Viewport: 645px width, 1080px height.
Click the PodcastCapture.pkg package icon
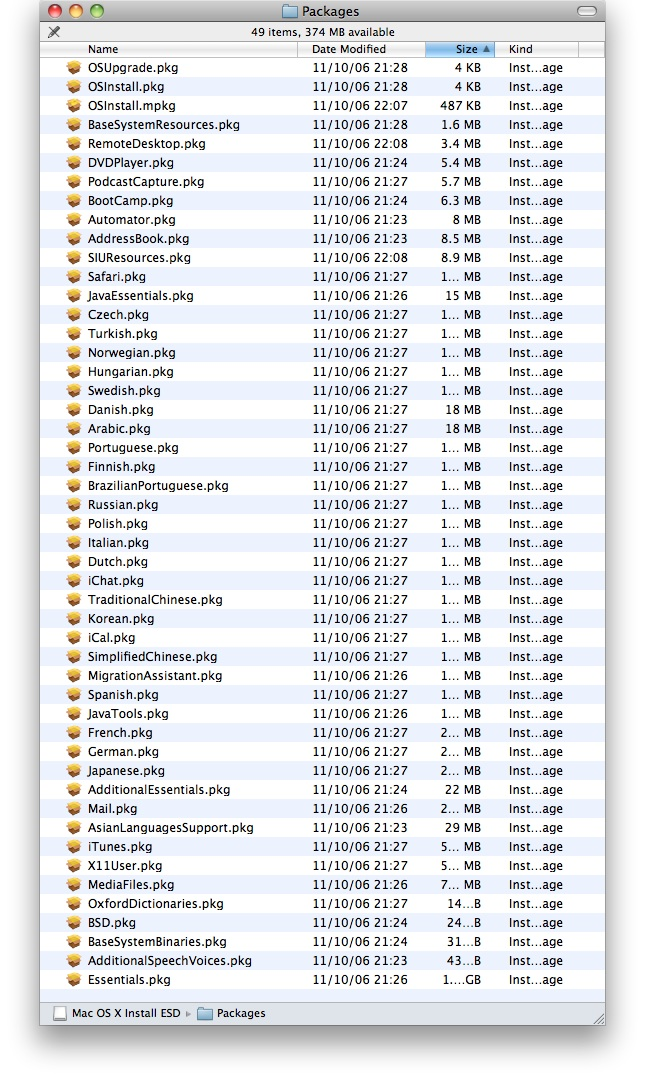(x=74, y=182)
